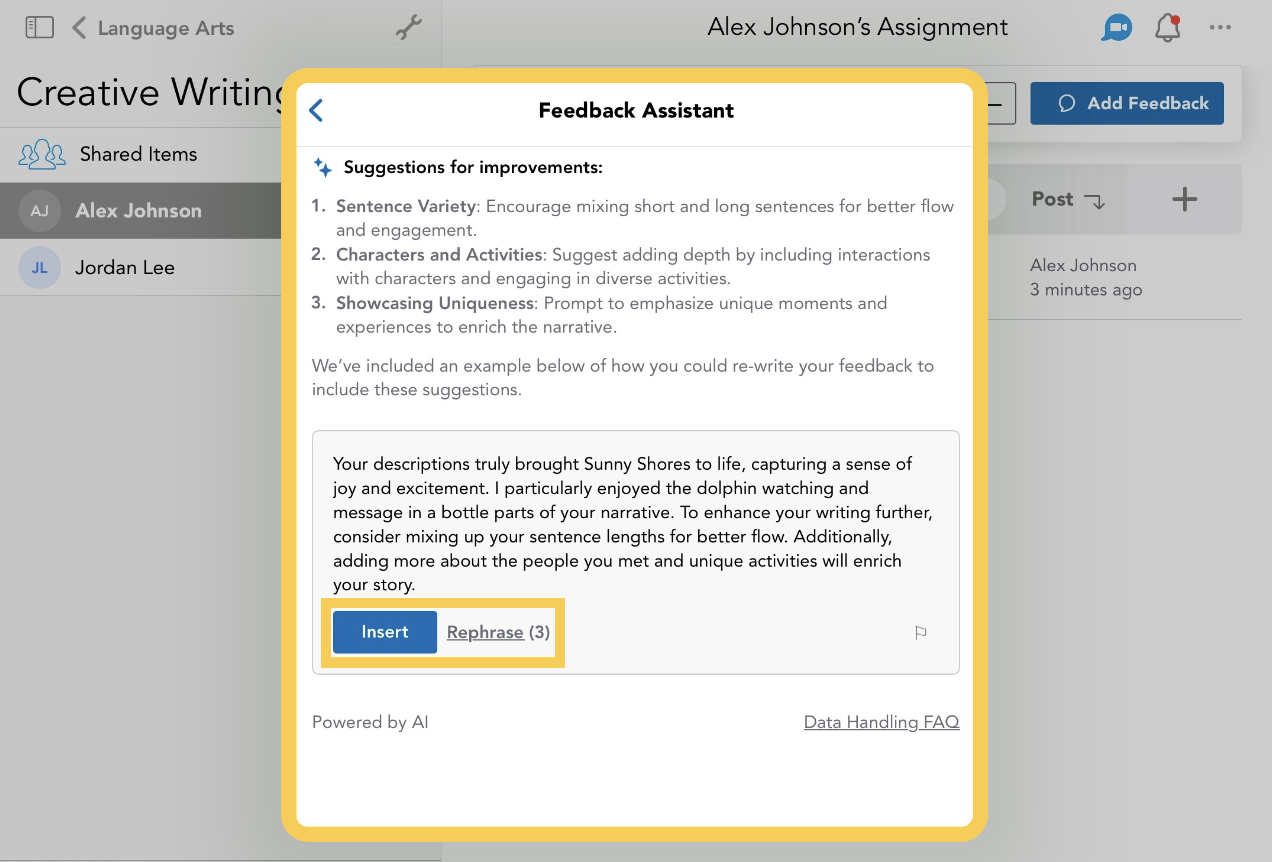The width and height of the screenshot is (1272, 862).
Task: Click the suggested feedback text box
Action: tap(636, 552)
